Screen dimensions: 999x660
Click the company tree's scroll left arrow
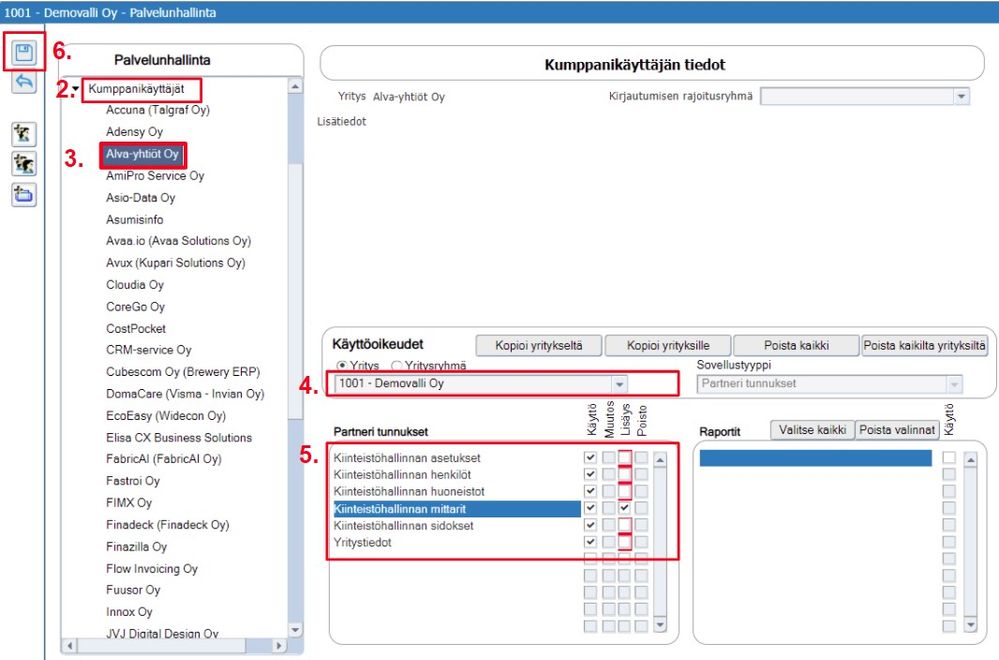pos(70,645)
